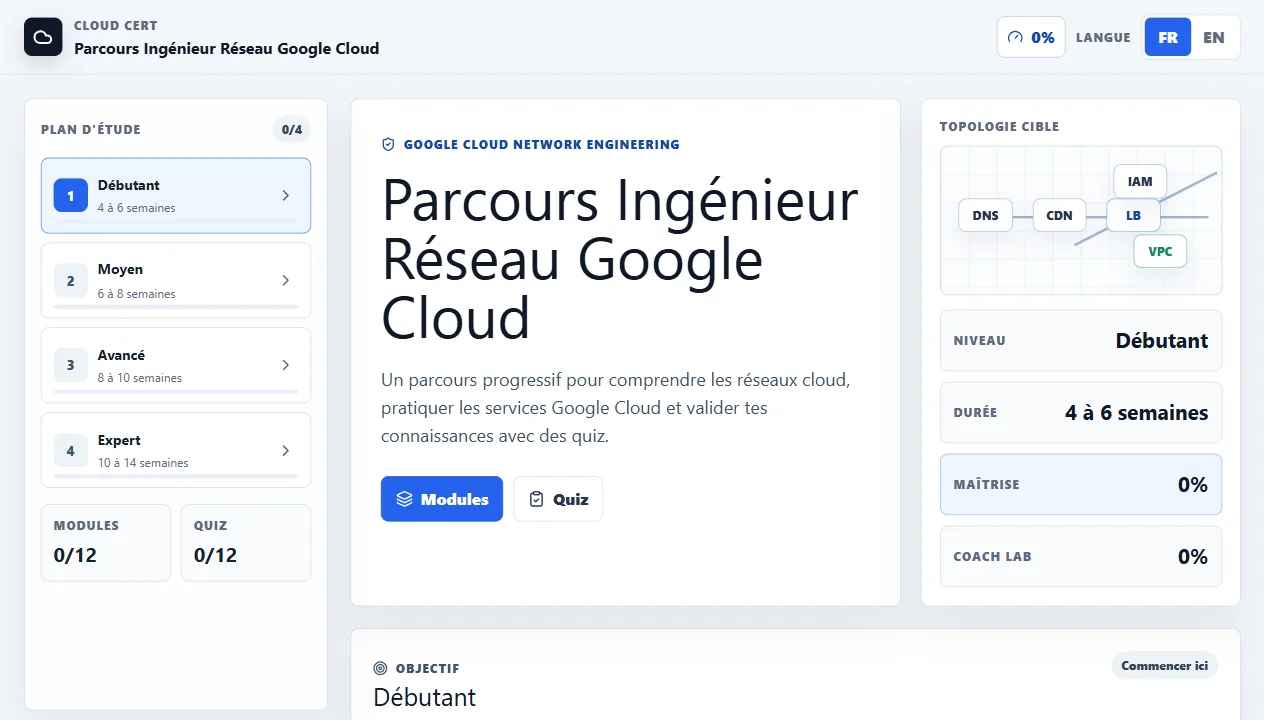1264x720 pixels.
Task: Expand the Débutant level chevron
Action: click(286, 196)
